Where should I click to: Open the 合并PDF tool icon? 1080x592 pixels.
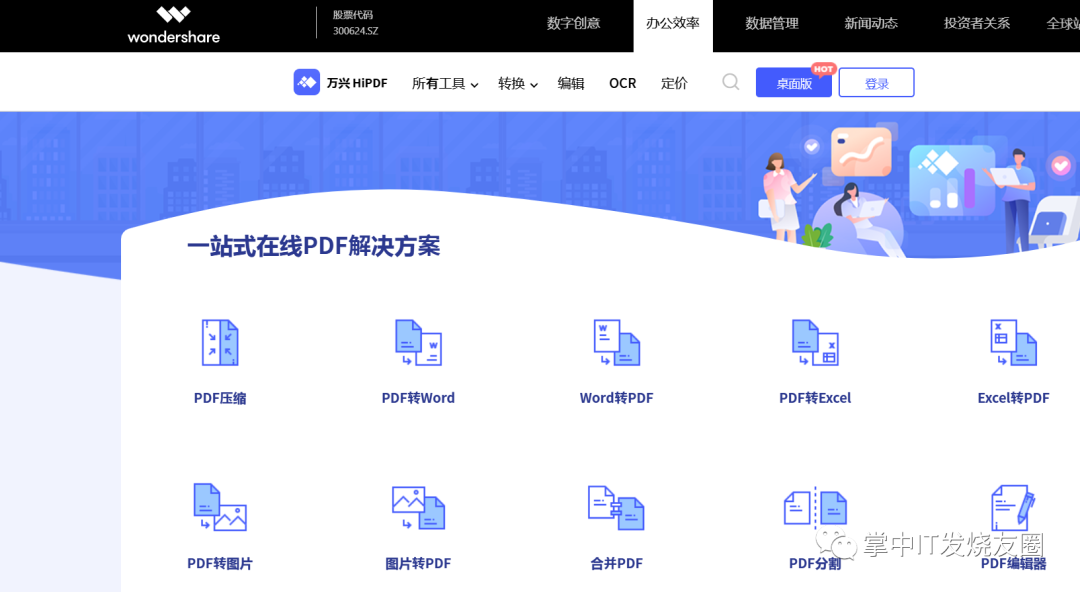coord(616,507)
